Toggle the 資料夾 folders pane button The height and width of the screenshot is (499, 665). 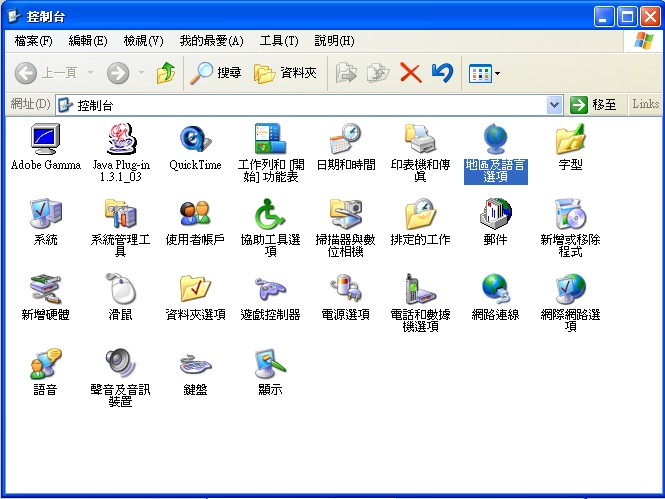click(285, 73)
